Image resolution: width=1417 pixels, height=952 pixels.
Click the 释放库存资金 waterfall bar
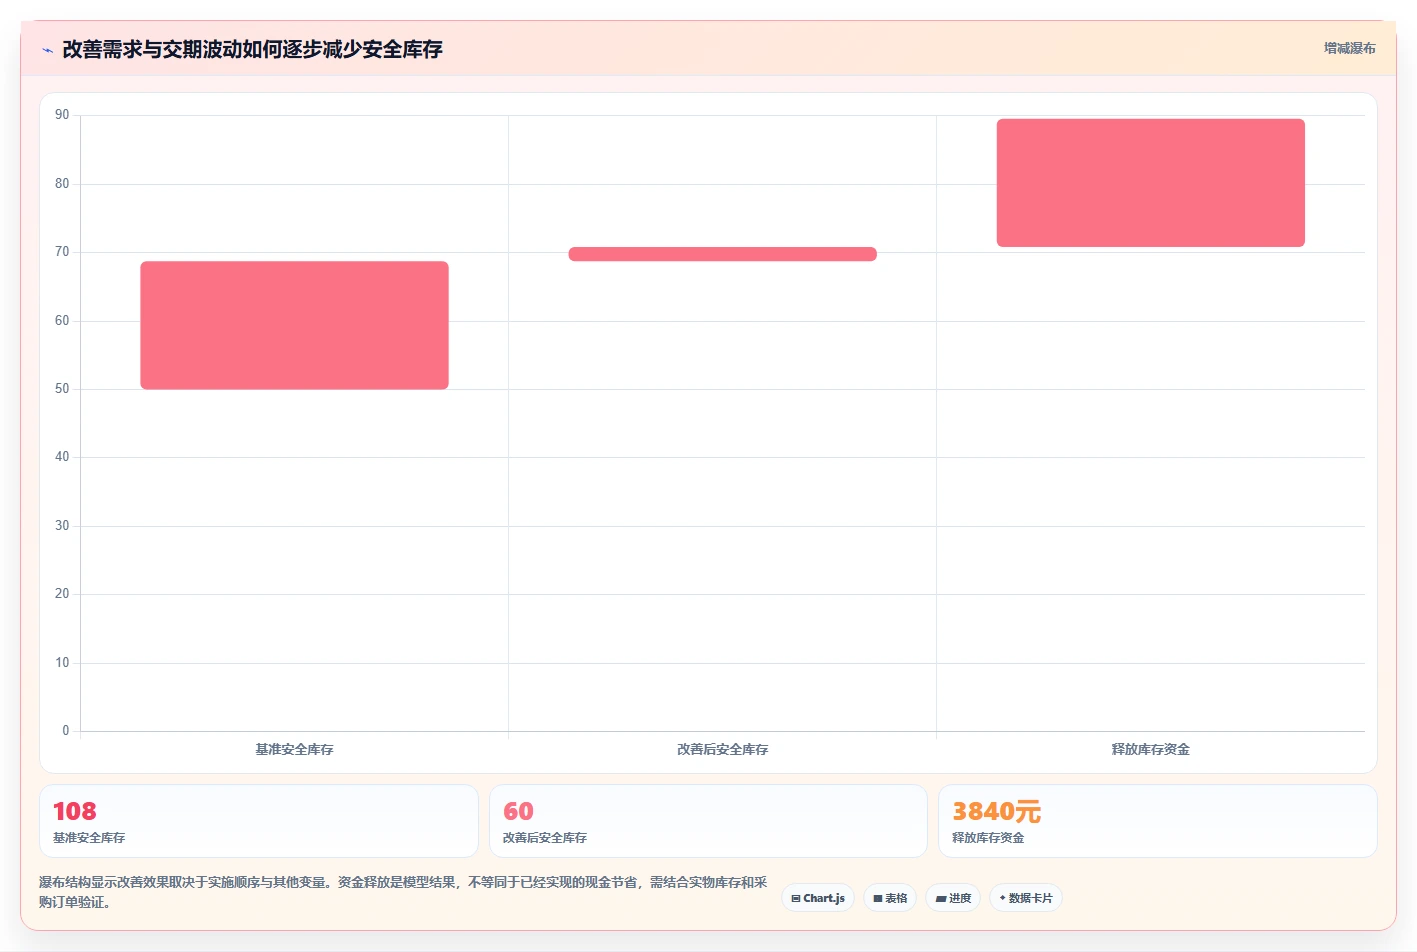click(1150, 183)
